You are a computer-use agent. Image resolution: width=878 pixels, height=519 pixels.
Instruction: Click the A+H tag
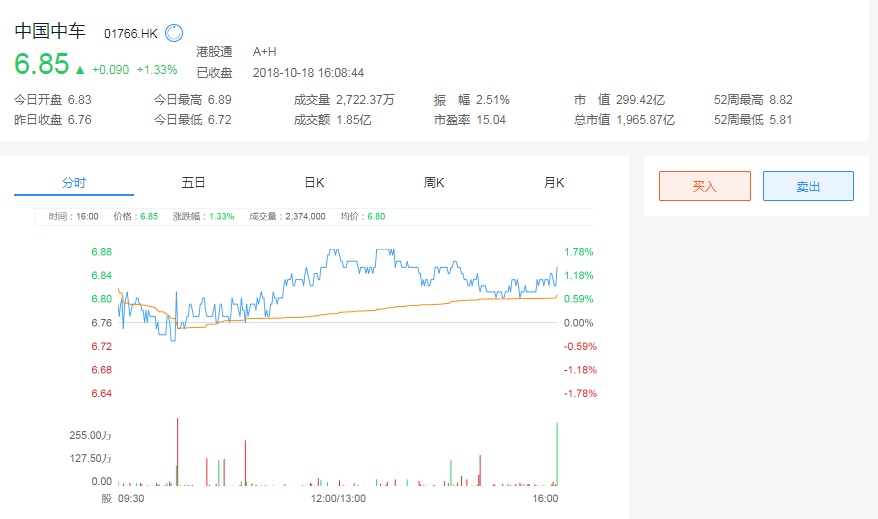point(265,51)
